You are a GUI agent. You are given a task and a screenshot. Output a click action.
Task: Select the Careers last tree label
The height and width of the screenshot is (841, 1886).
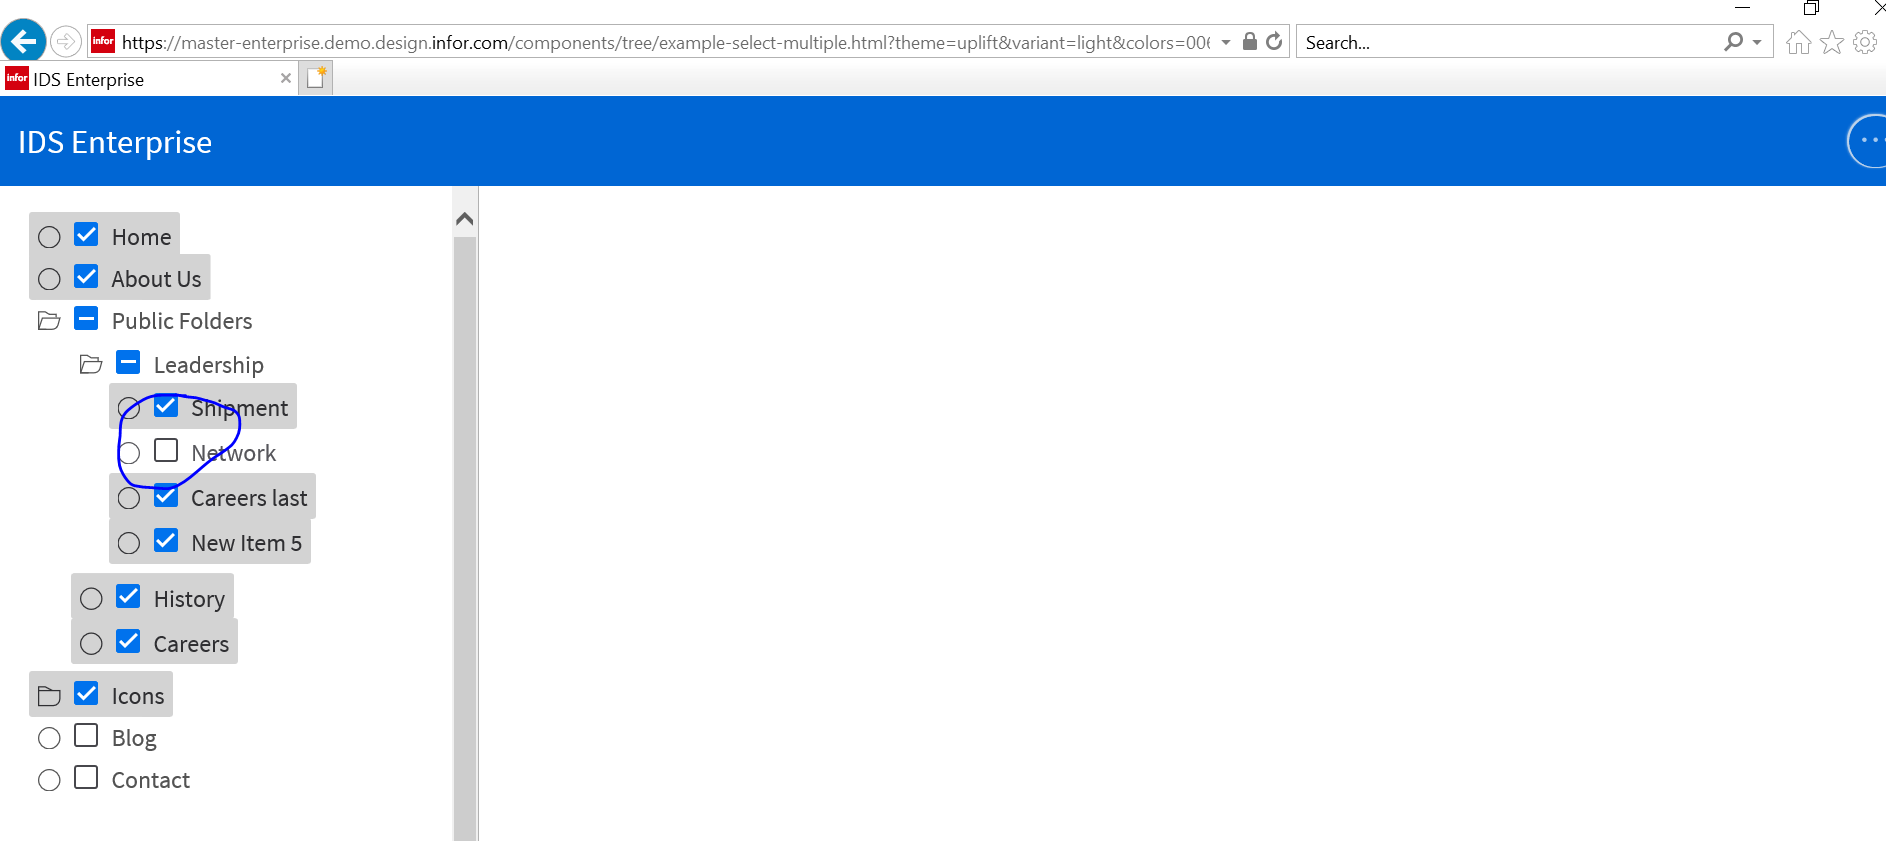[x=249, y=498]
